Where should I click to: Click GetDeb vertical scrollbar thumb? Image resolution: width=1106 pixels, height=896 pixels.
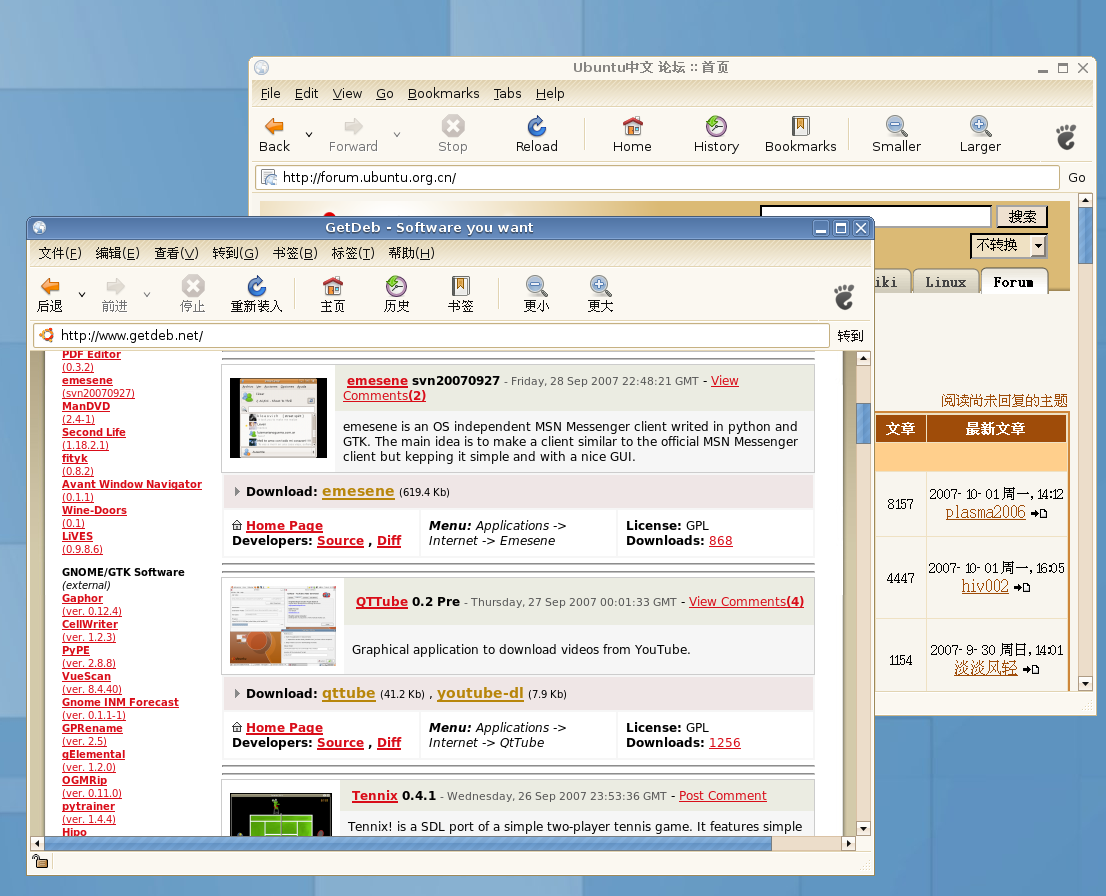[x=863, y=423]
